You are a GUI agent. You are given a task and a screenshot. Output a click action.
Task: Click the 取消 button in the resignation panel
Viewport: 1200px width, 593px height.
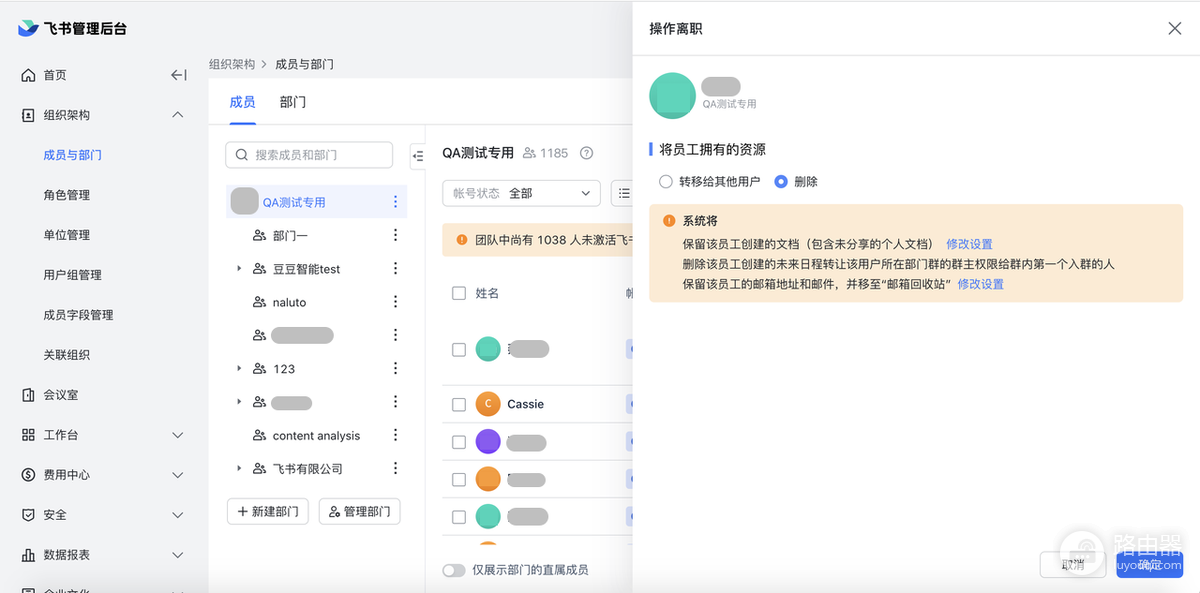(1073, 565)
